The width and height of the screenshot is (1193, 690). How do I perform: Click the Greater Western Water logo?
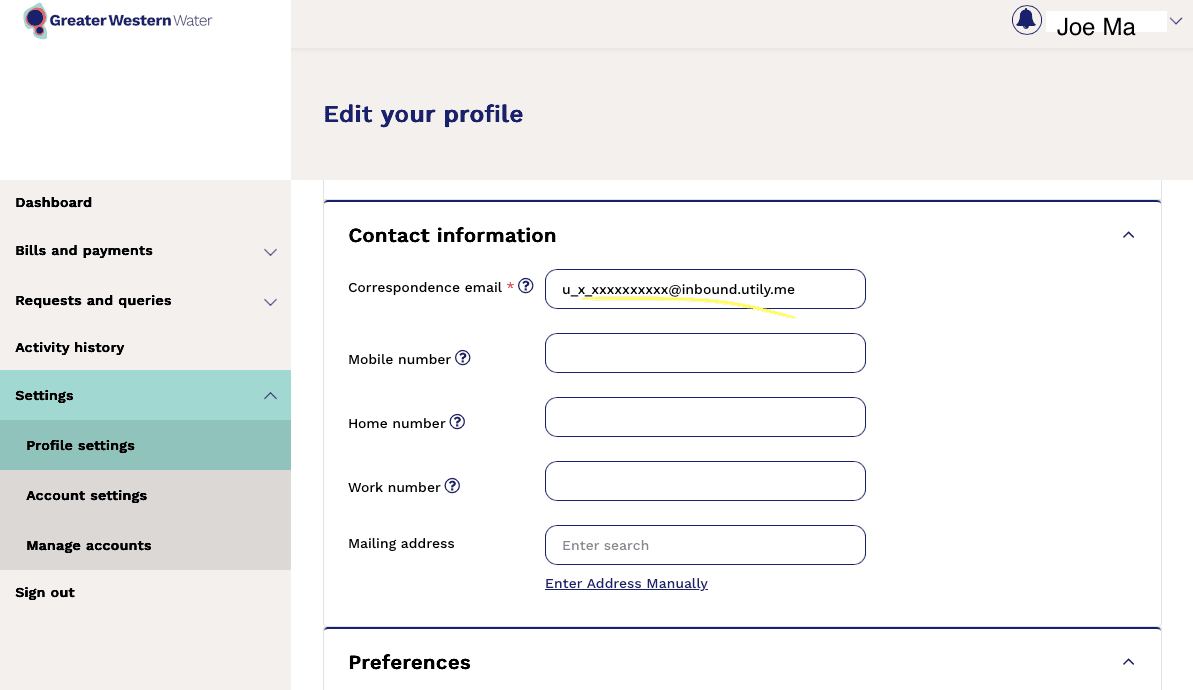pyautogui.click(x=118, y=20)
